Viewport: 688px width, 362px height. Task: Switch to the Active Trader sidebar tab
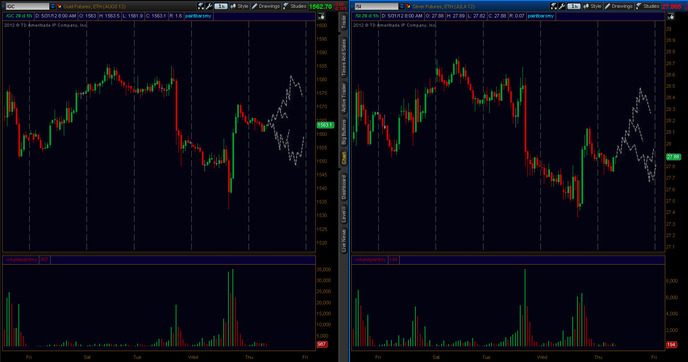(344, 97)
